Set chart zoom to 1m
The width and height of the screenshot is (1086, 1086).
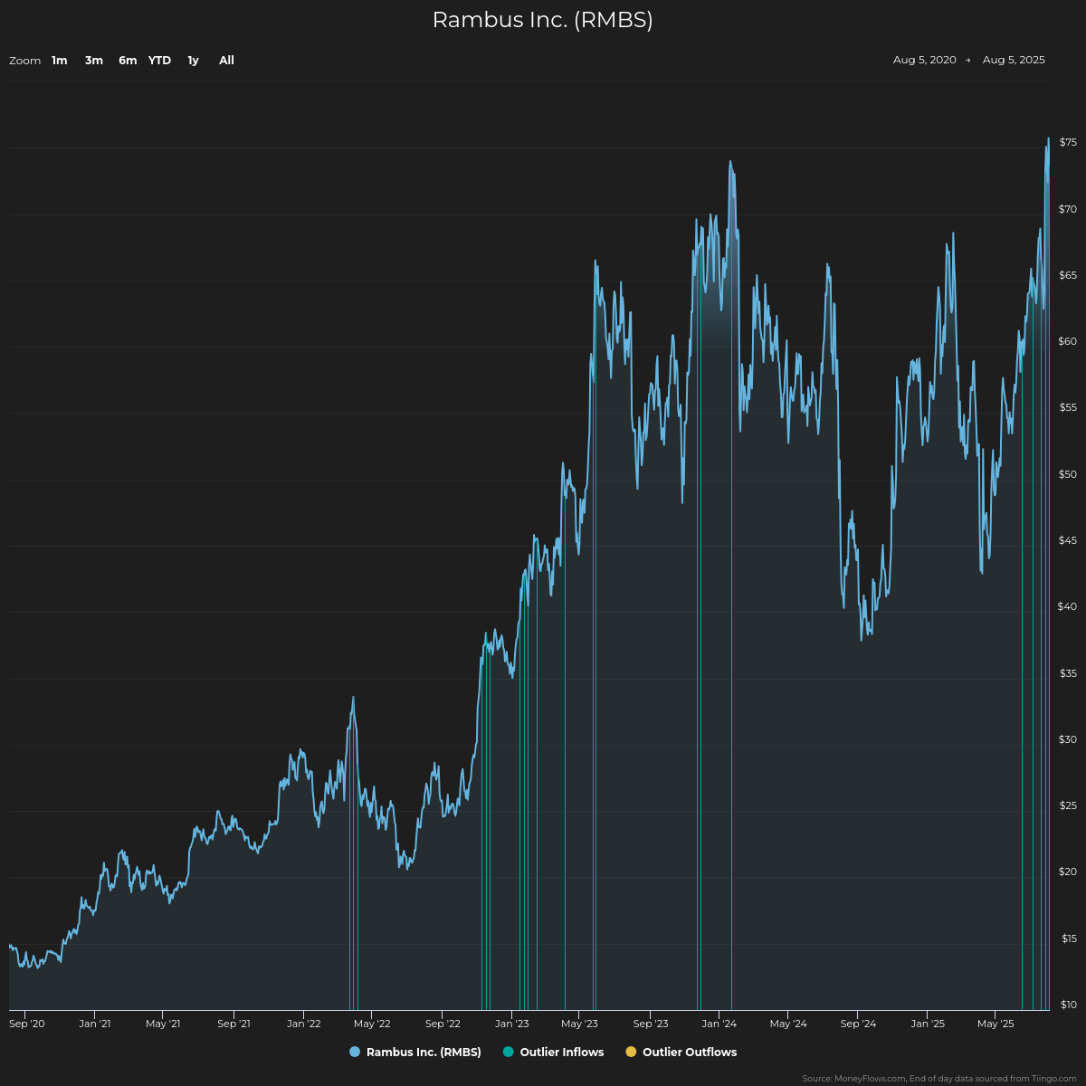click(60, 60)
